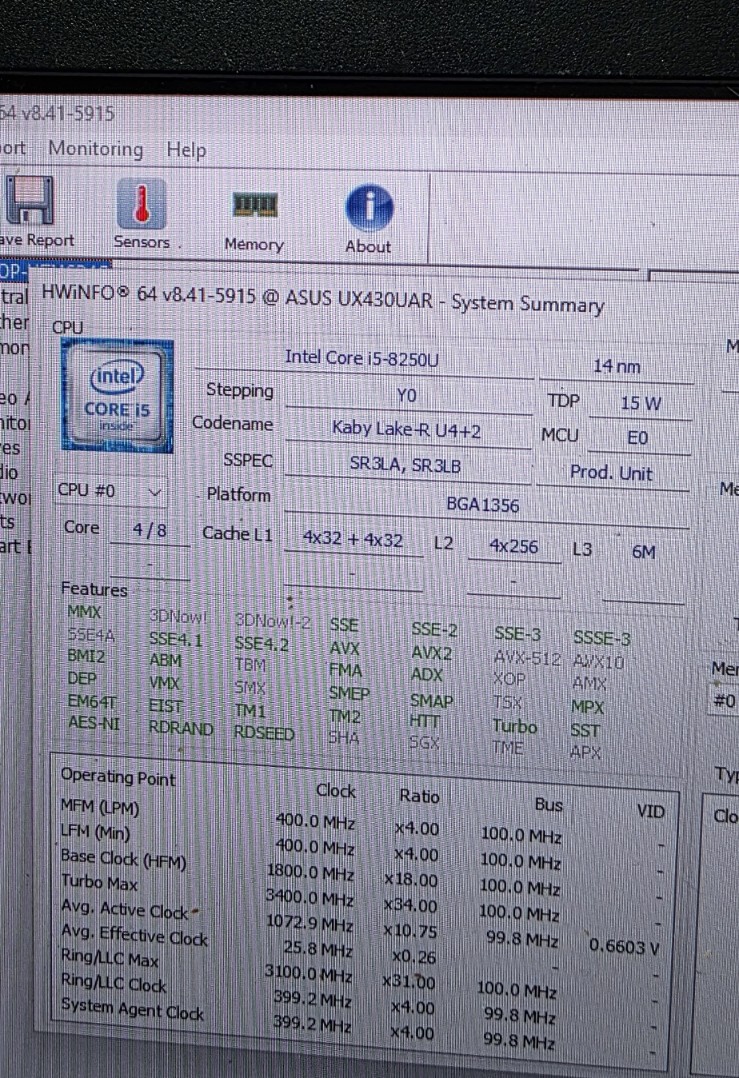Click the MPX feature label
Viewport: 739px width, 1078px height.
[587, 707]
